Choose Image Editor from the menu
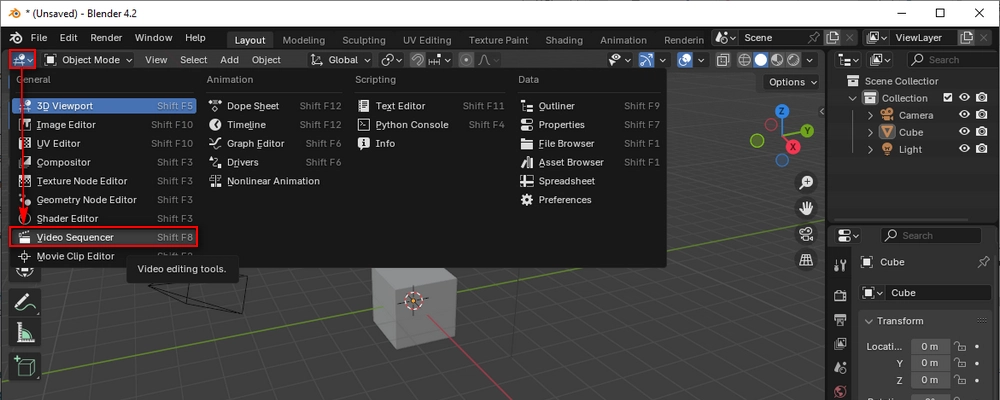1000x400 pixels. coord(105,124)
